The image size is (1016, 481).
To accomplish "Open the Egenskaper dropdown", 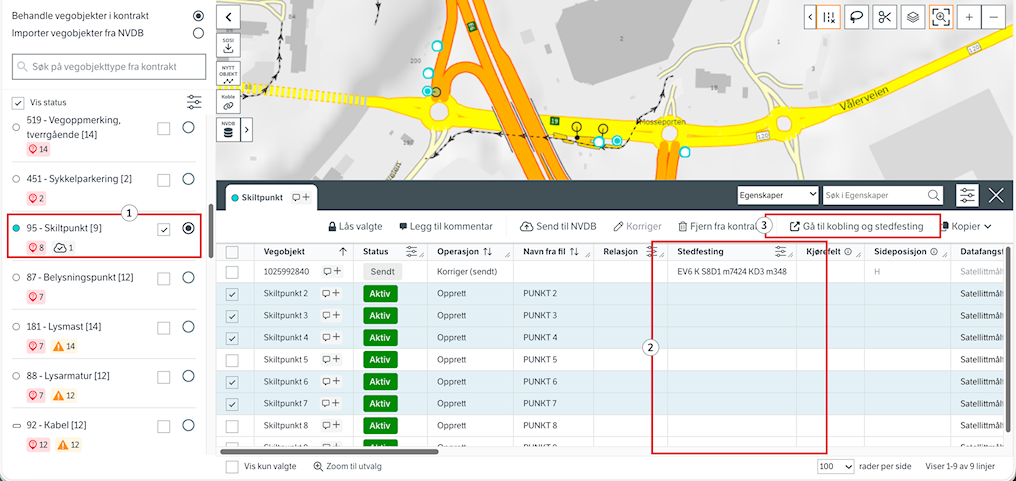I will point(776,196).
